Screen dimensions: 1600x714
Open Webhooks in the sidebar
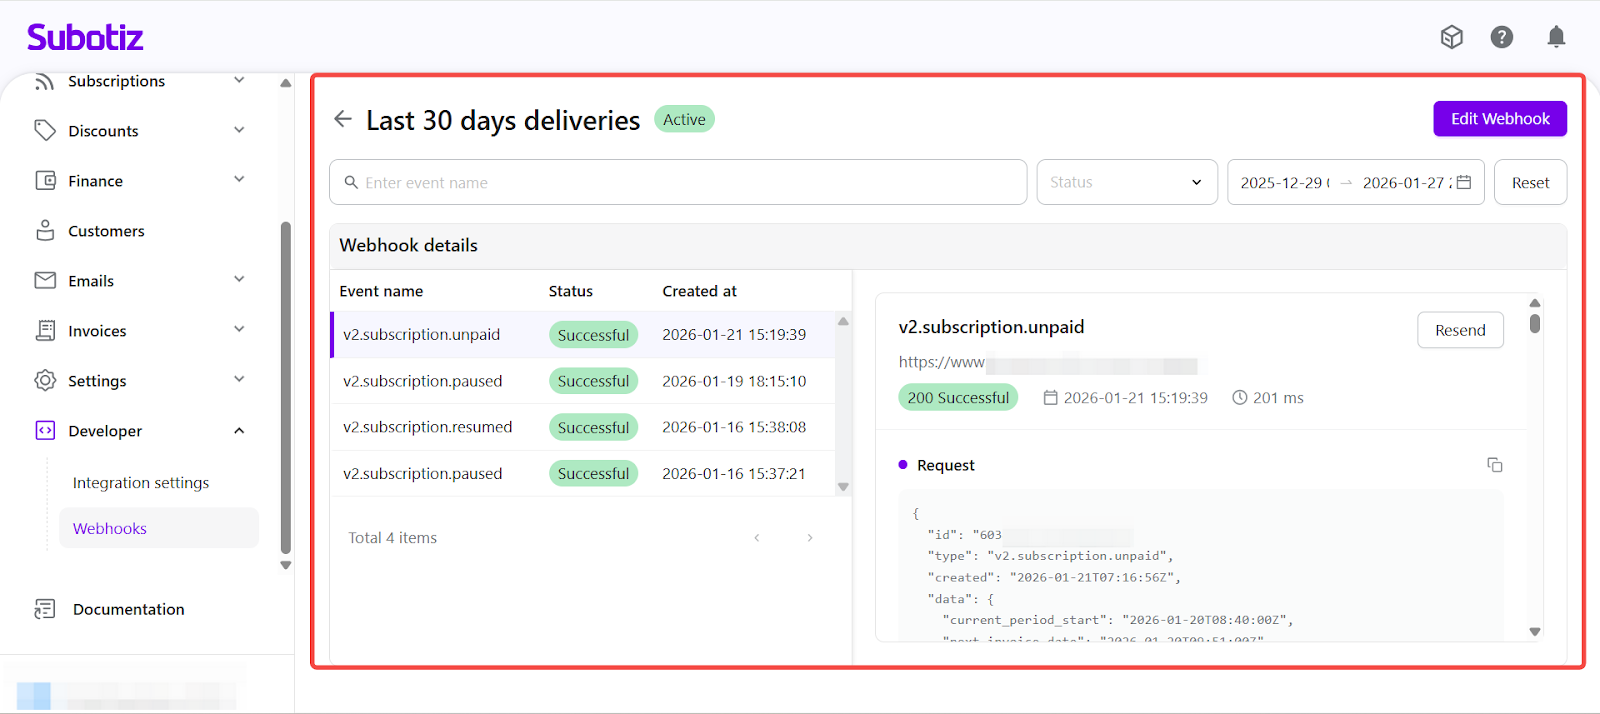click(x=110, y=528)
